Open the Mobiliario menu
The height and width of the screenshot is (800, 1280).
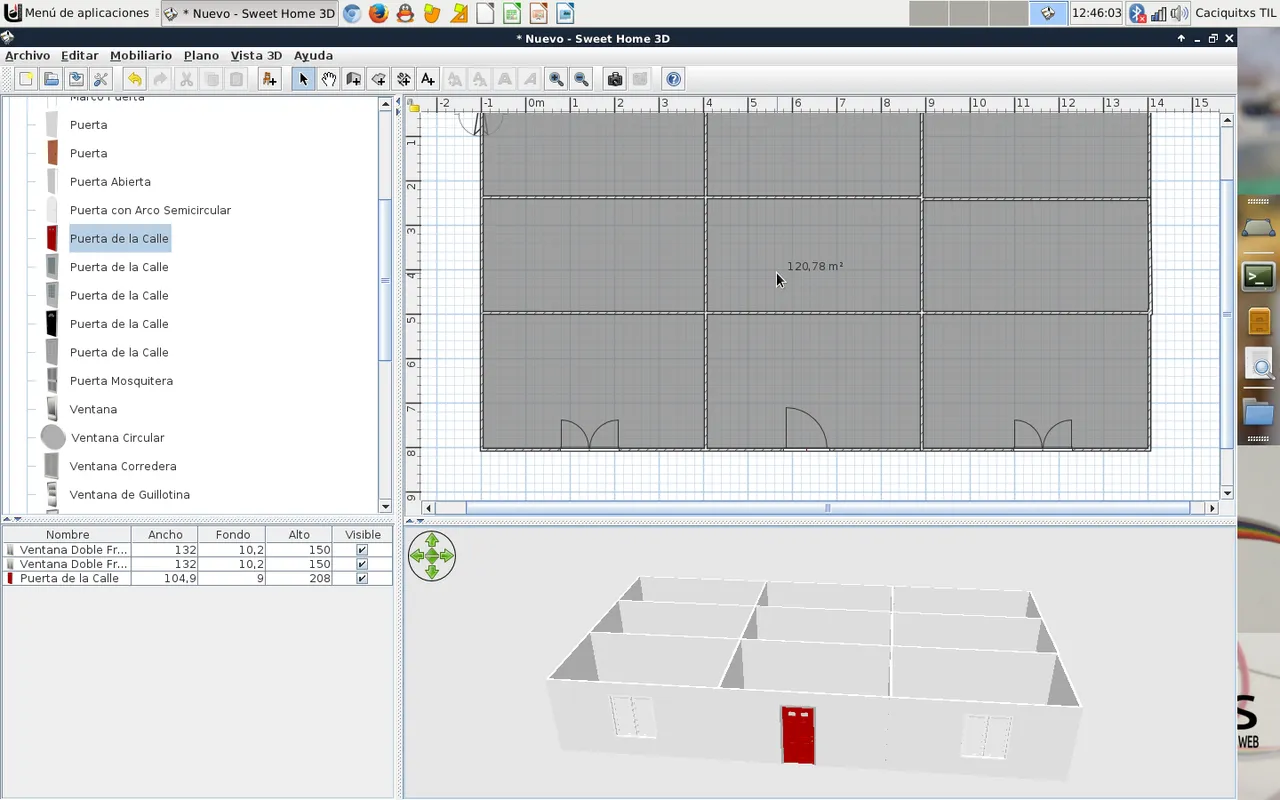141,55
